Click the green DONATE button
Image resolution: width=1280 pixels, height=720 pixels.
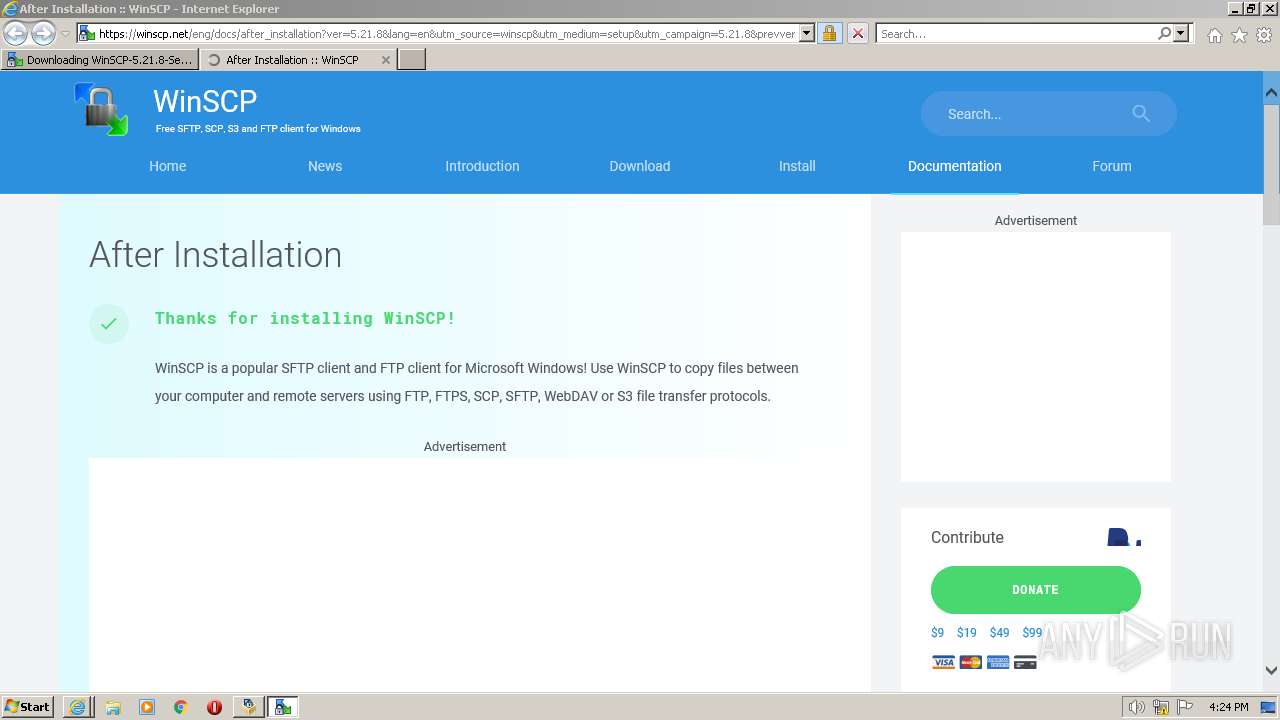coord(1036,590)
